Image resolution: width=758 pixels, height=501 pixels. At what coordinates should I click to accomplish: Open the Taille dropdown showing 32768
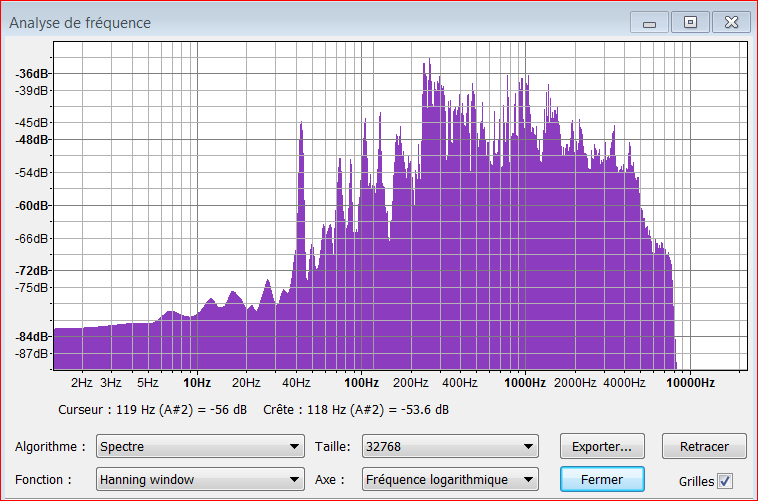click(x=450, y=447)
